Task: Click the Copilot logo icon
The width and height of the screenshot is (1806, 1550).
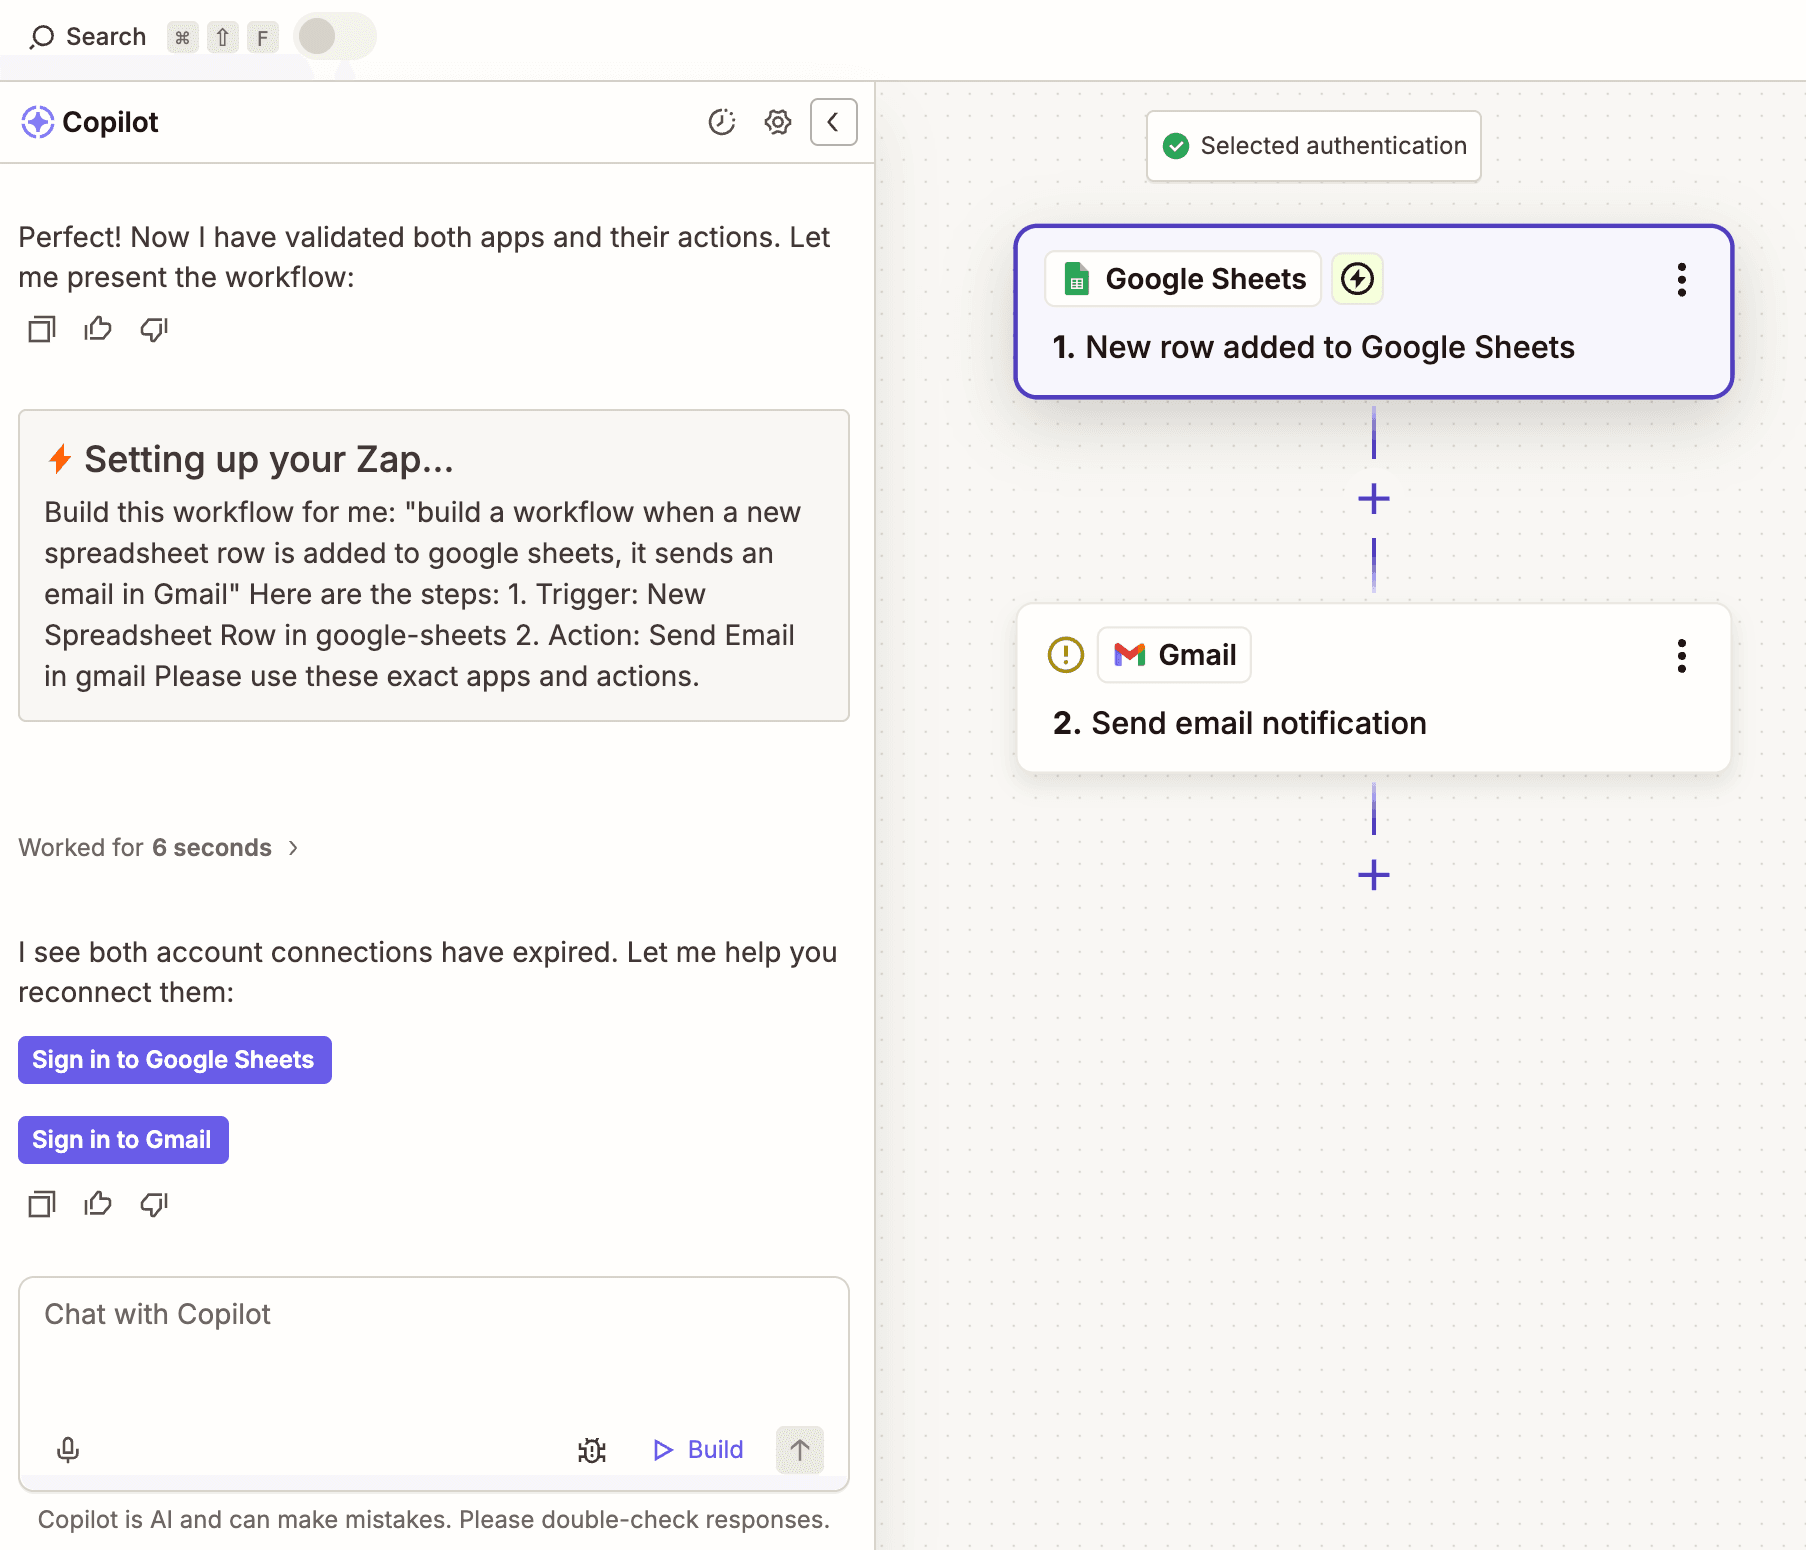Action: (x=38, y=122)
